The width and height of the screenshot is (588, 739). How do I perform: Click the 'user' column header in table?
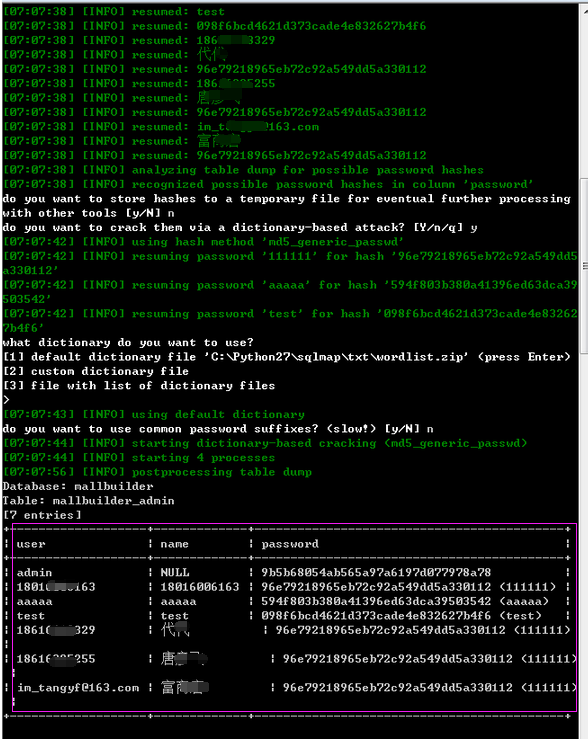click(x=31, y=544)
